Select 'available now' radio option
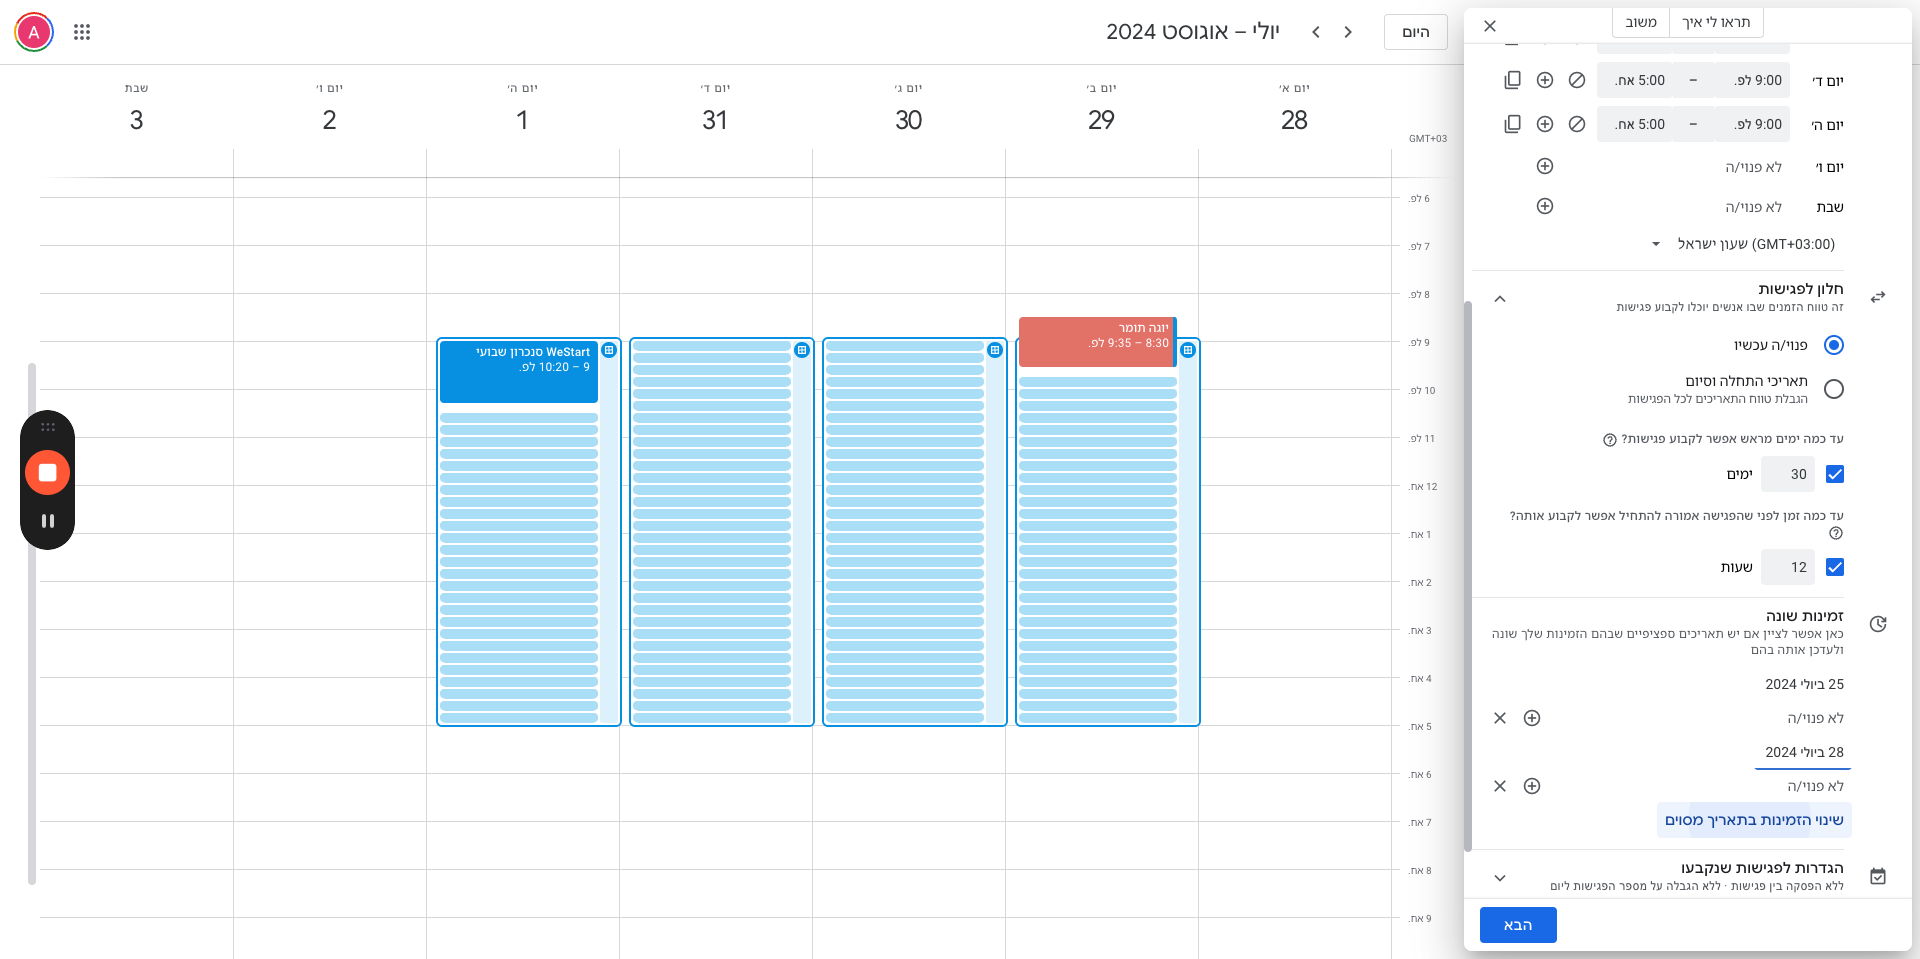The width and height of the screenshot is (1920, 959). [x=1834, y=345]
